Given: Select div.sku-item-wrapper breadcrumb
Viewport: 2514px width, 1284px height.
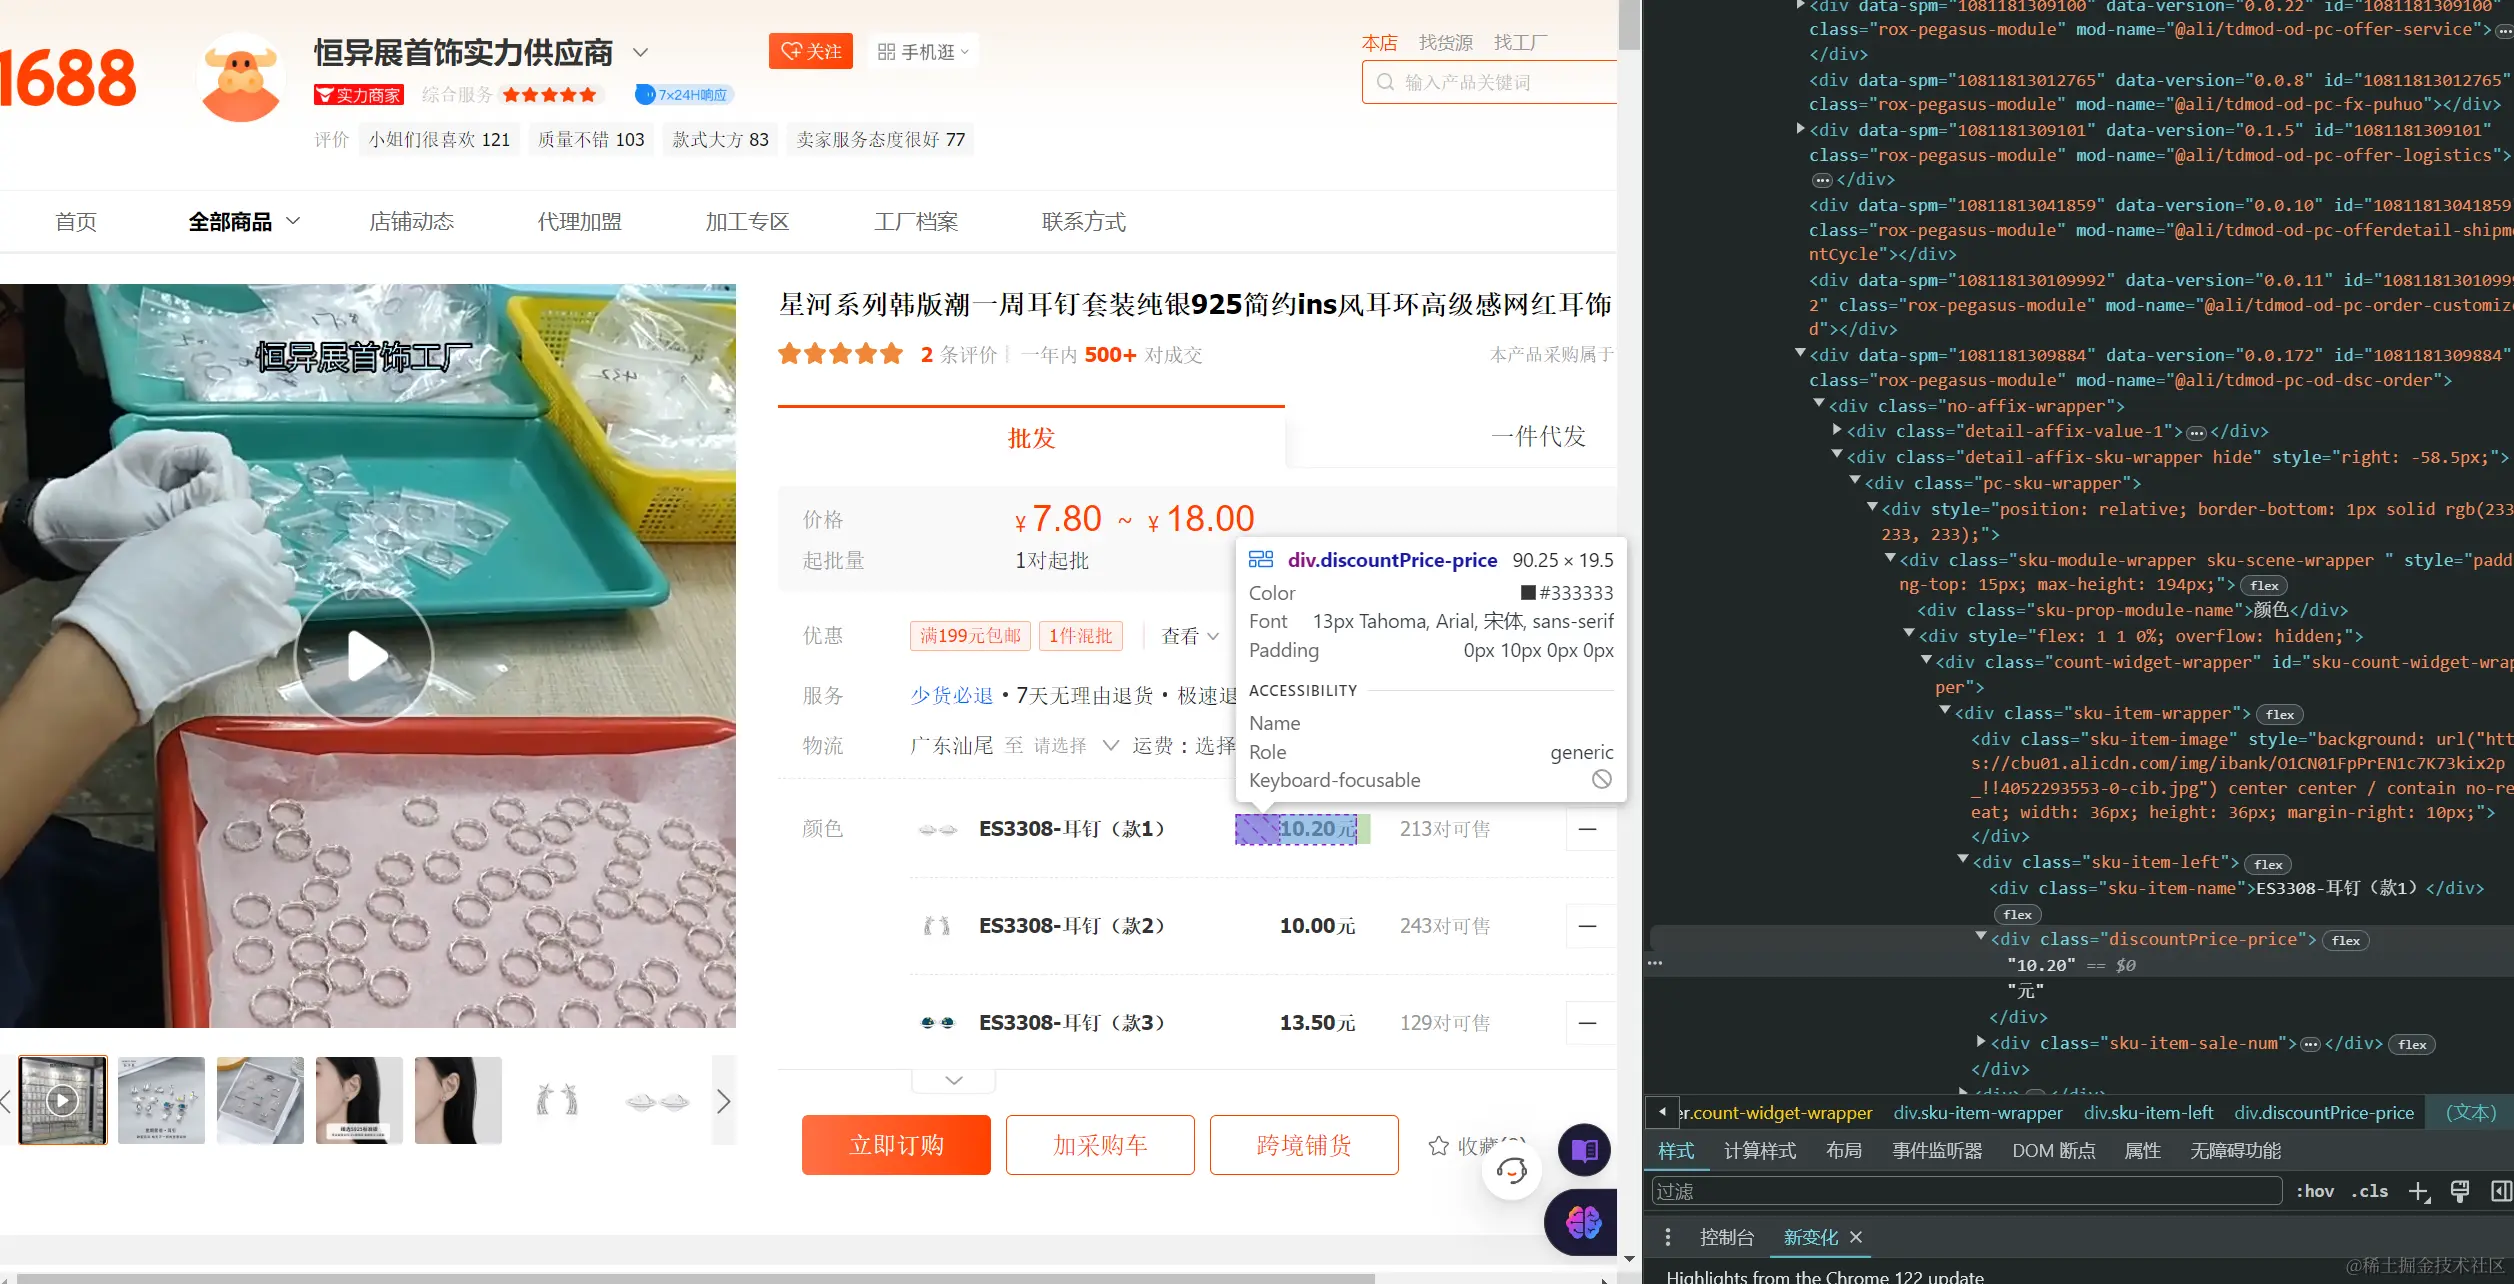Looking at the screenshot, I should (x=1978, y=1113).
